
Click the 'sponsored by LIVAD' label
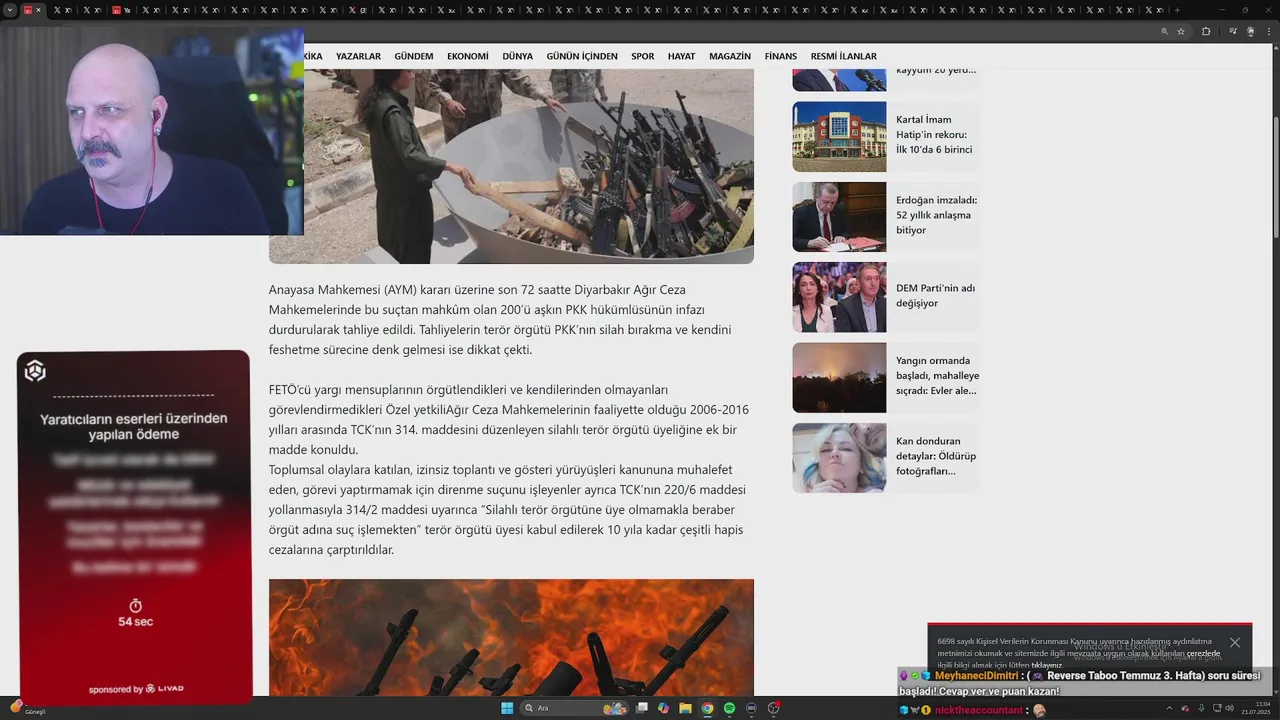click(136, 689)
